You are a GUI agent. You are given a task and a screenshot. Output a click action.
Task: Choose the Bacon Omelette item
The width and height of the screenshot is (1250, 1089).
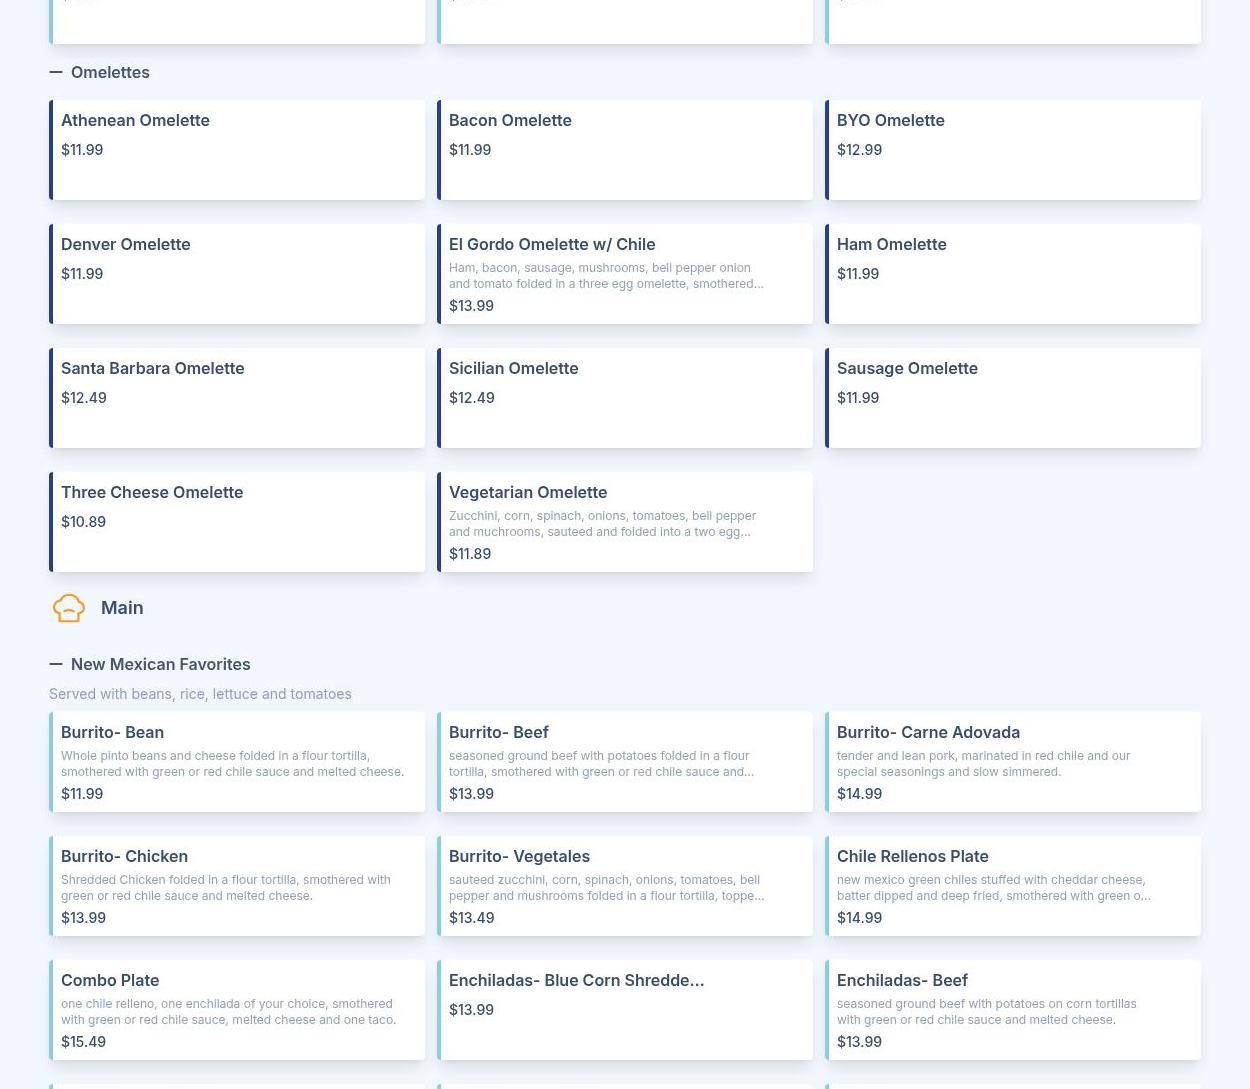click(x=625, y=150)
